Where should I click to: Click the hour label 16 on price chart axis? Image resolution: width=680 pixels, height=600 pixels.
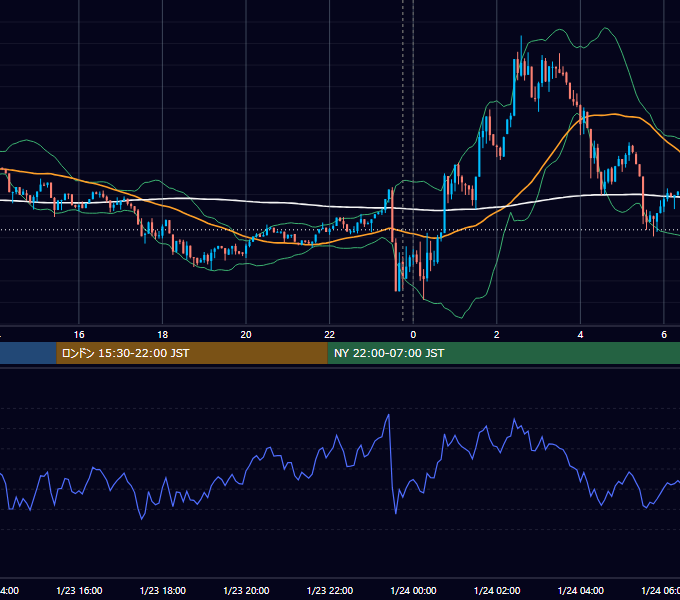(x=79, y=335)
